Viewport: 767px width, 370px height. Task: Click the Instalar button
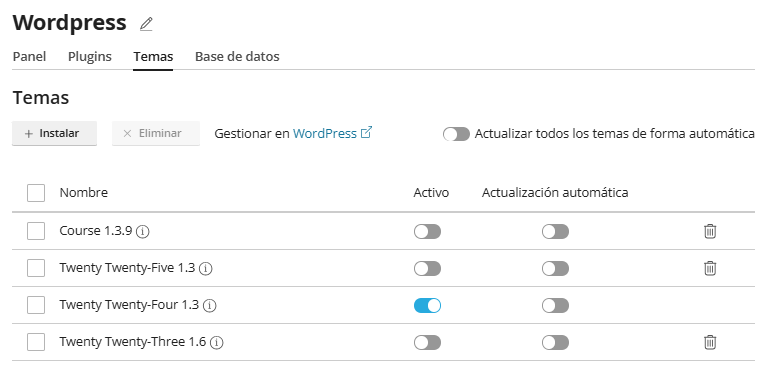[x=54, y=134]
